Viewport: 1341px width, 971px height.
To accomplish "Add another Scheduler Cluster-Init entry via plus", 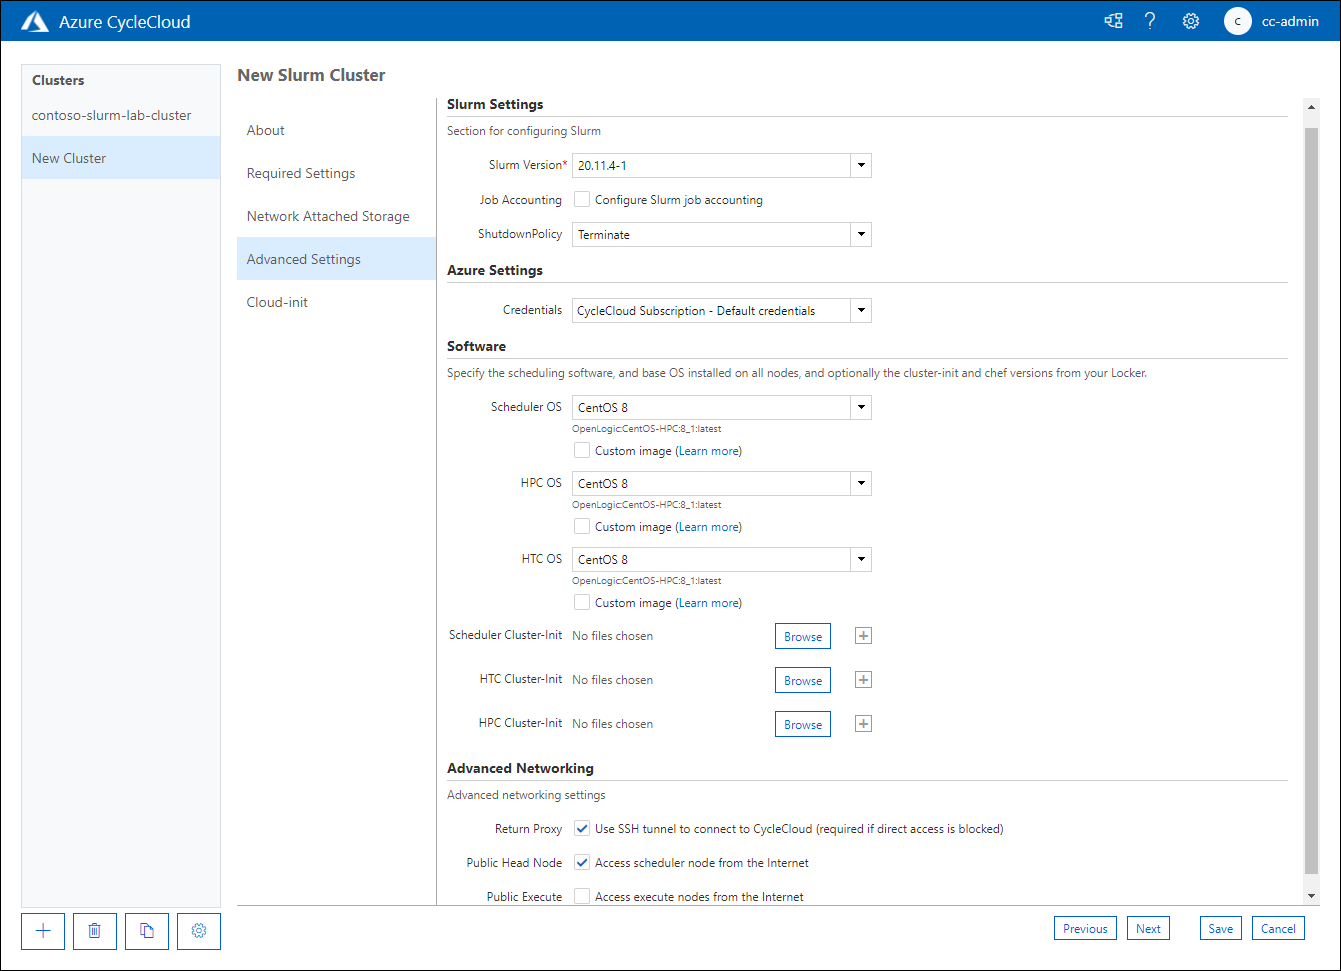I will (x=862, y=635).
